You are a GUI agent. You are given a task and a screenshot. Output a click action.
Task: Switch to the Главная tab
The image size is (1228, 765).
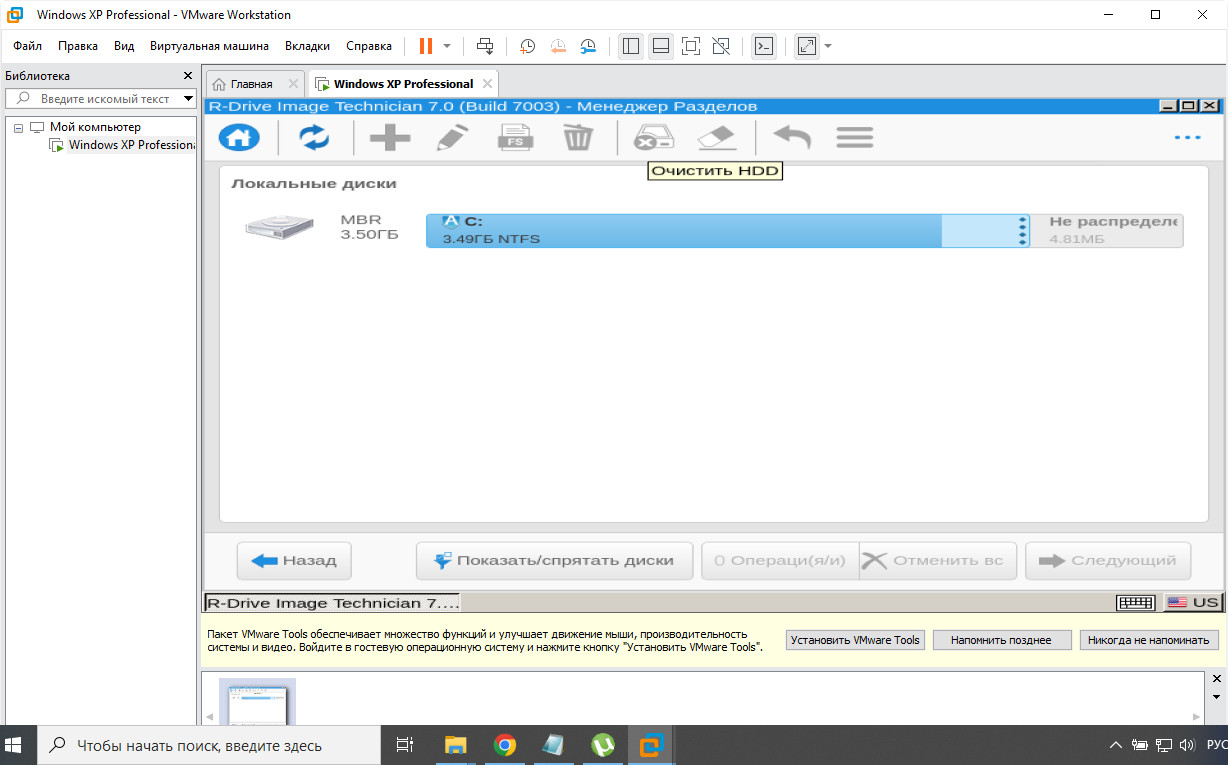(x=251, y=84)
